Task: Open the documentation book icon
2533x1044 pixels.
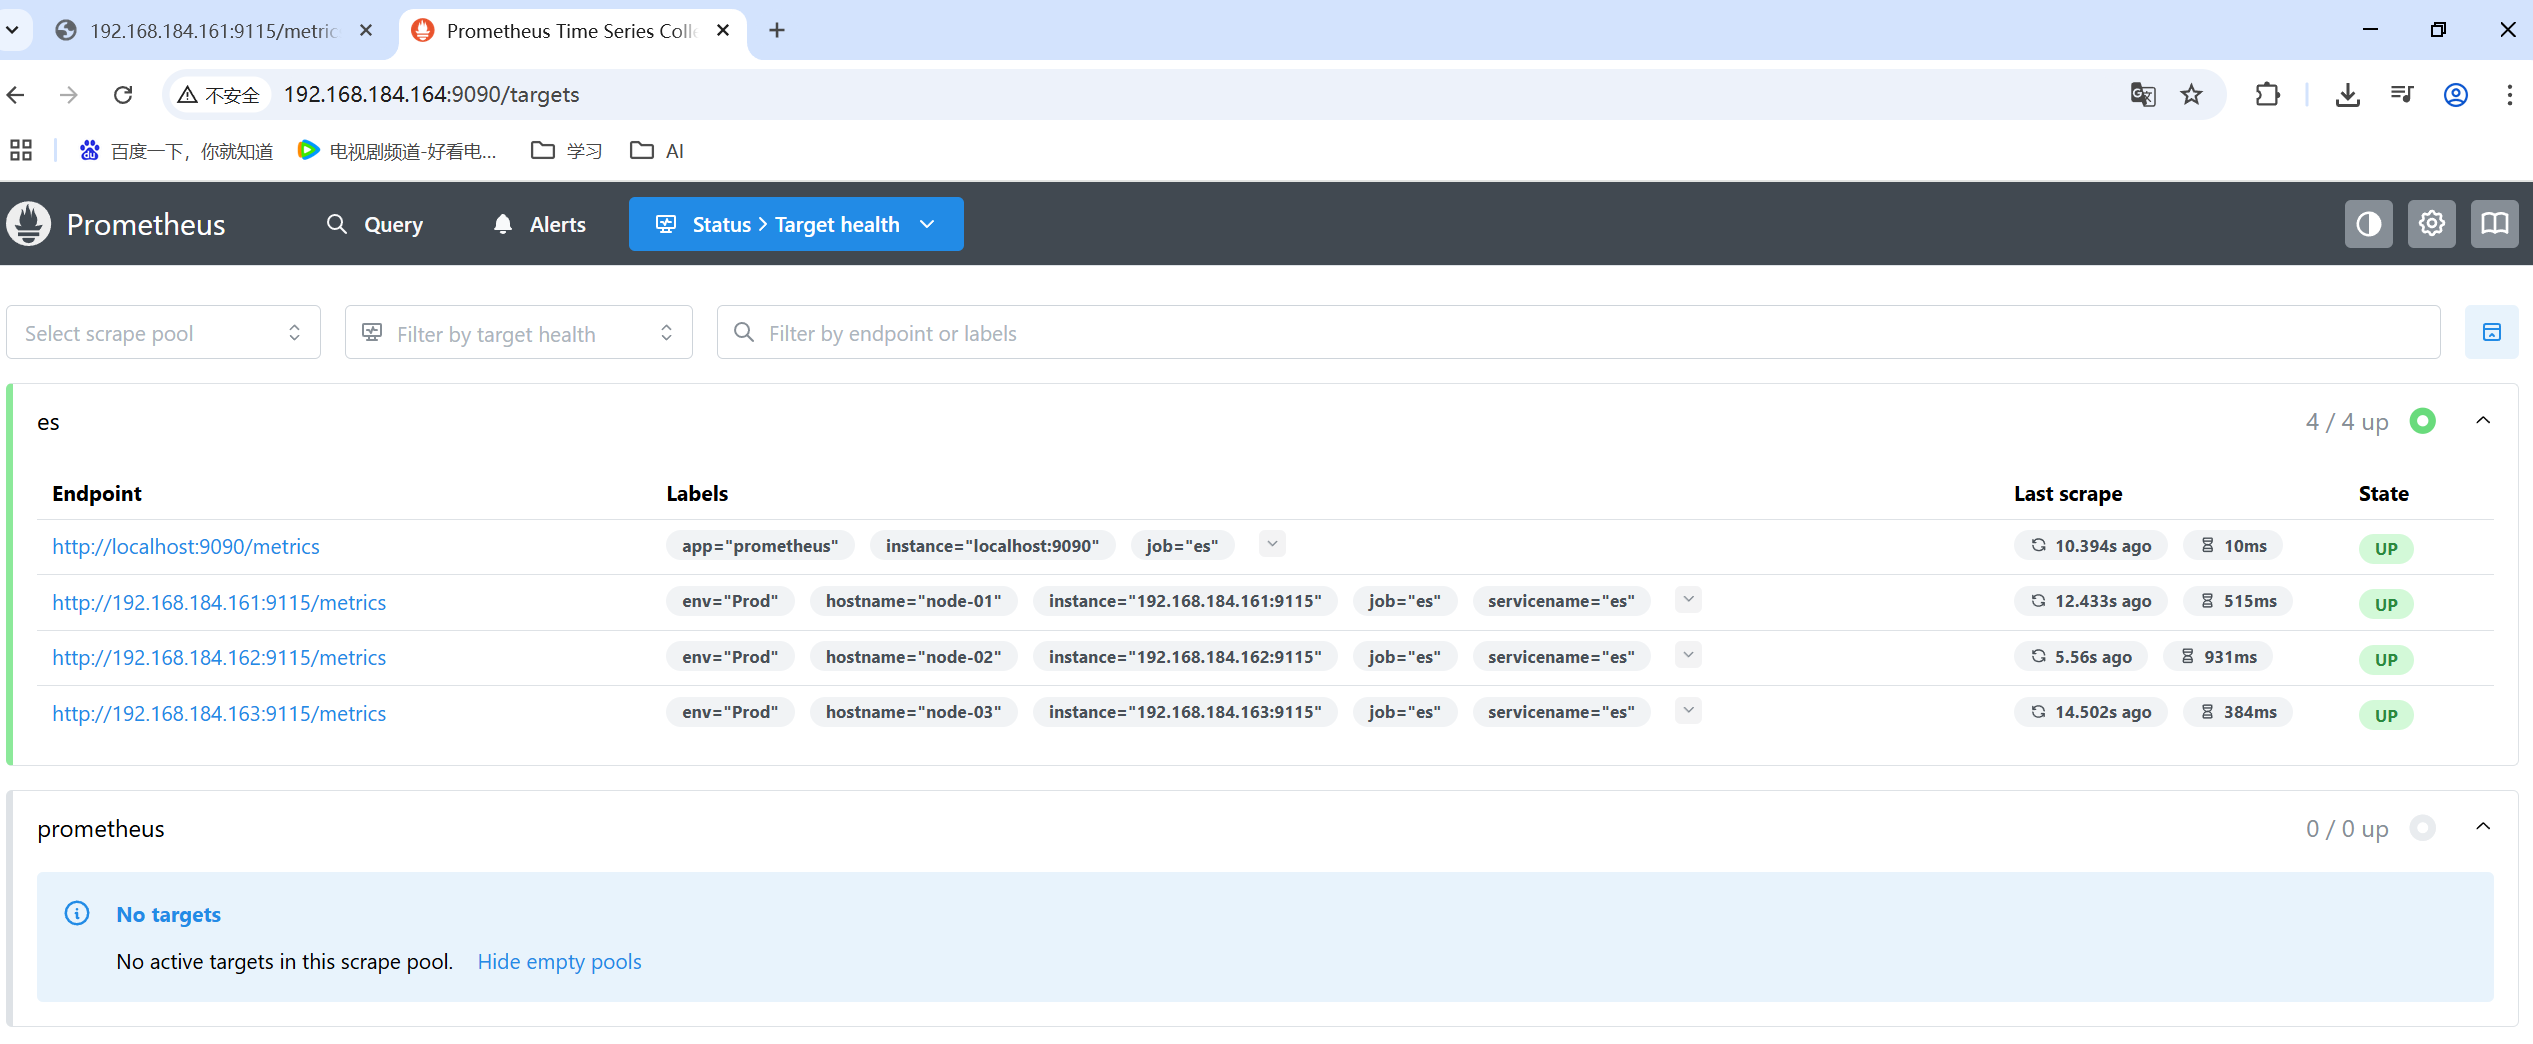Action: click(x=2494, y=224)
